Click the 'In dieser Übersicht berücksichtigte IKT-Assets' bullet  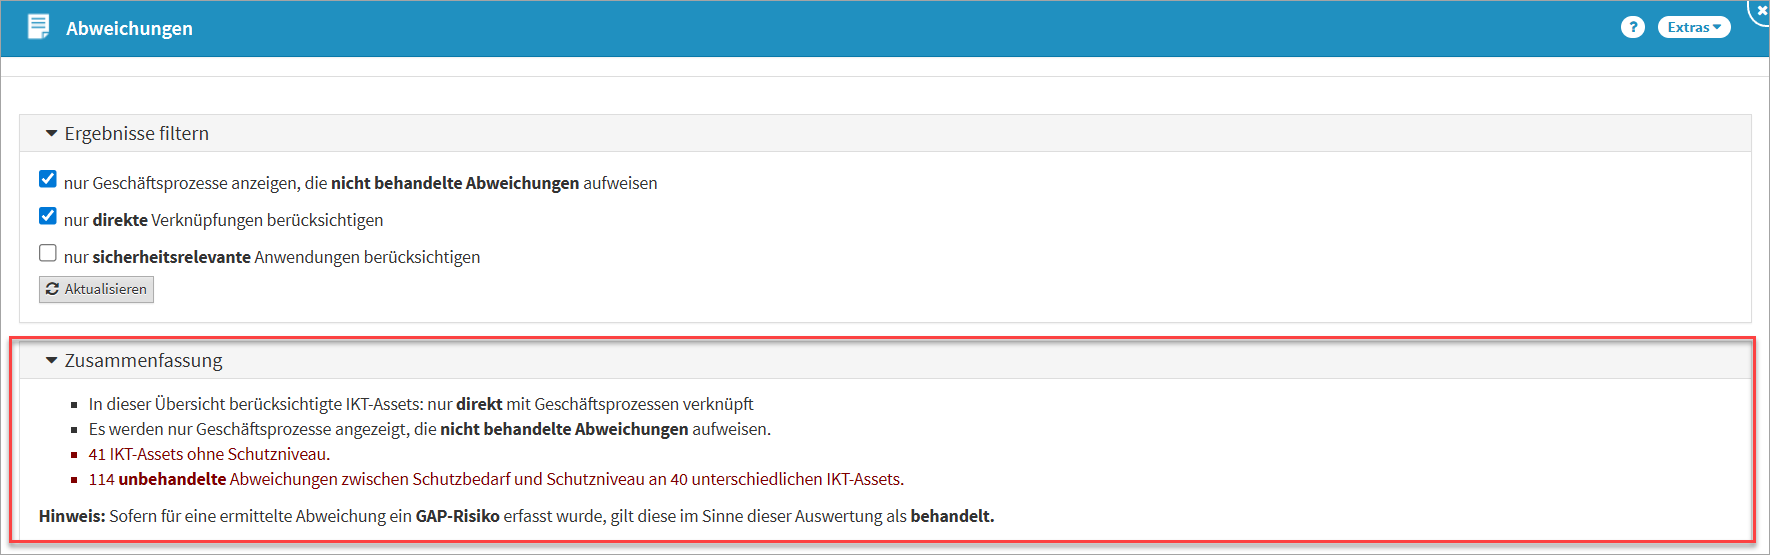(421, 404)
